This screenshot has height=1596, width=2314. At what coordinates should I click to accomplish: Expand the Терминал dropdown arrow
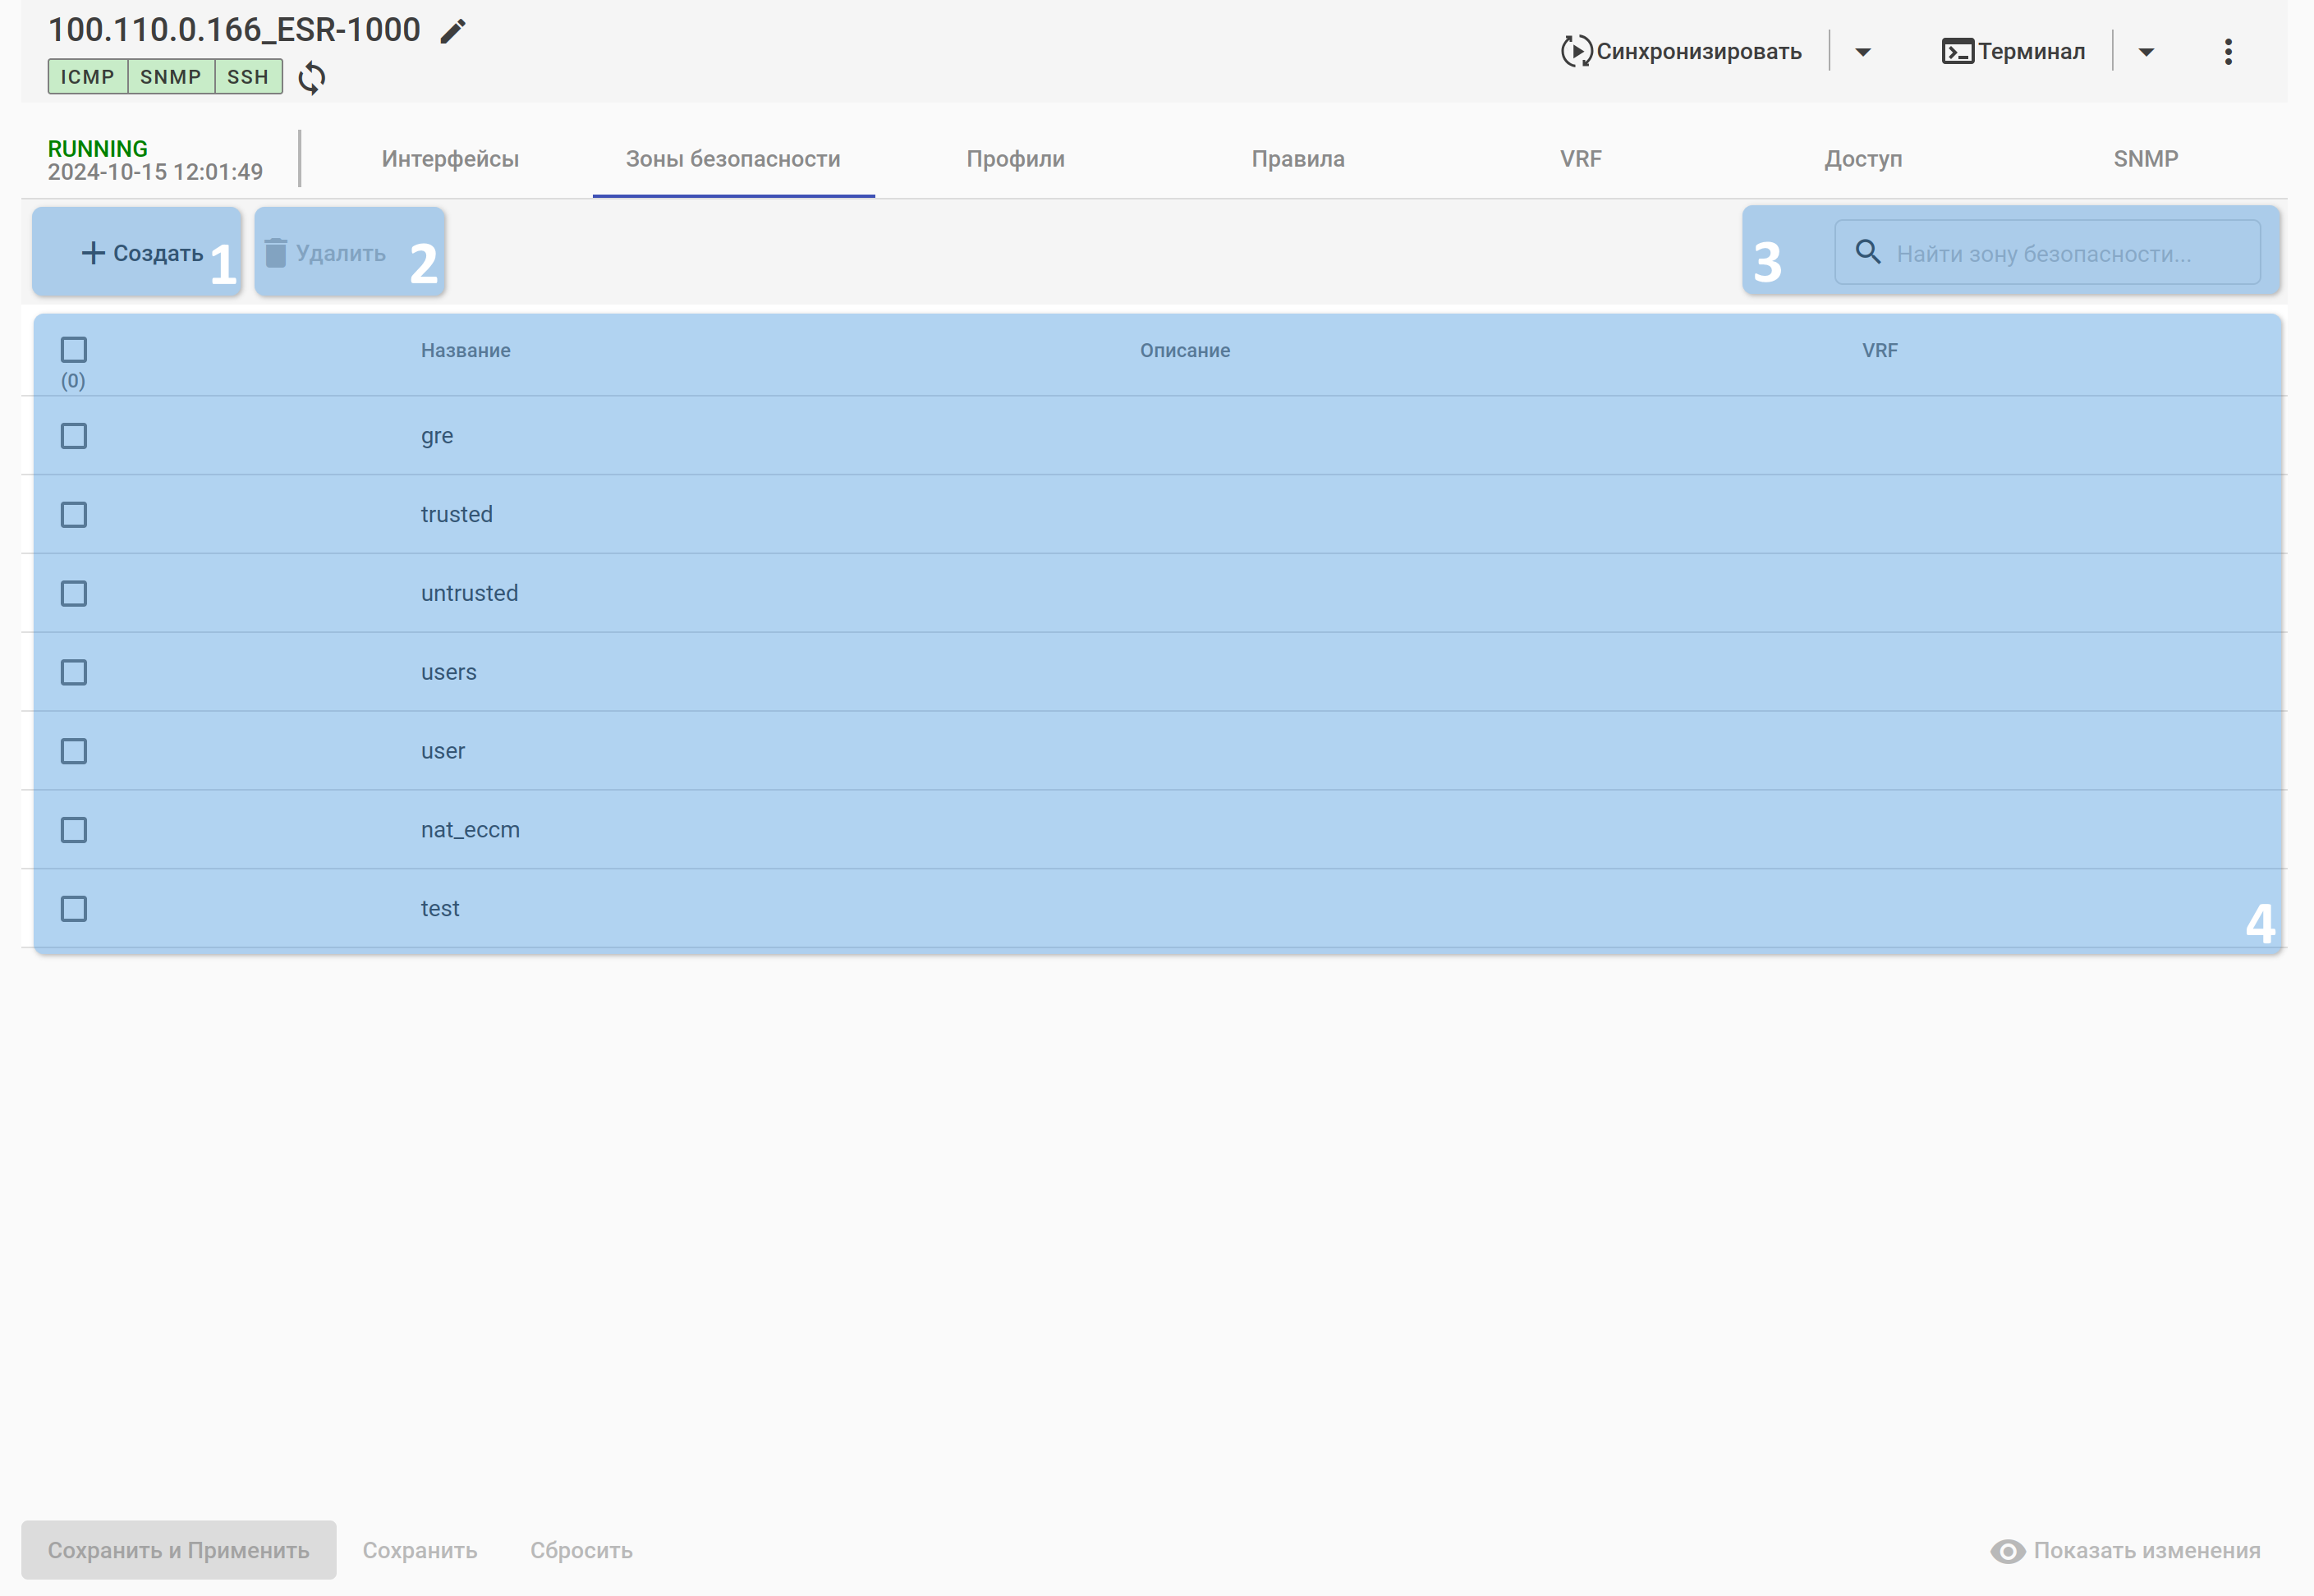click(2146, 52)
